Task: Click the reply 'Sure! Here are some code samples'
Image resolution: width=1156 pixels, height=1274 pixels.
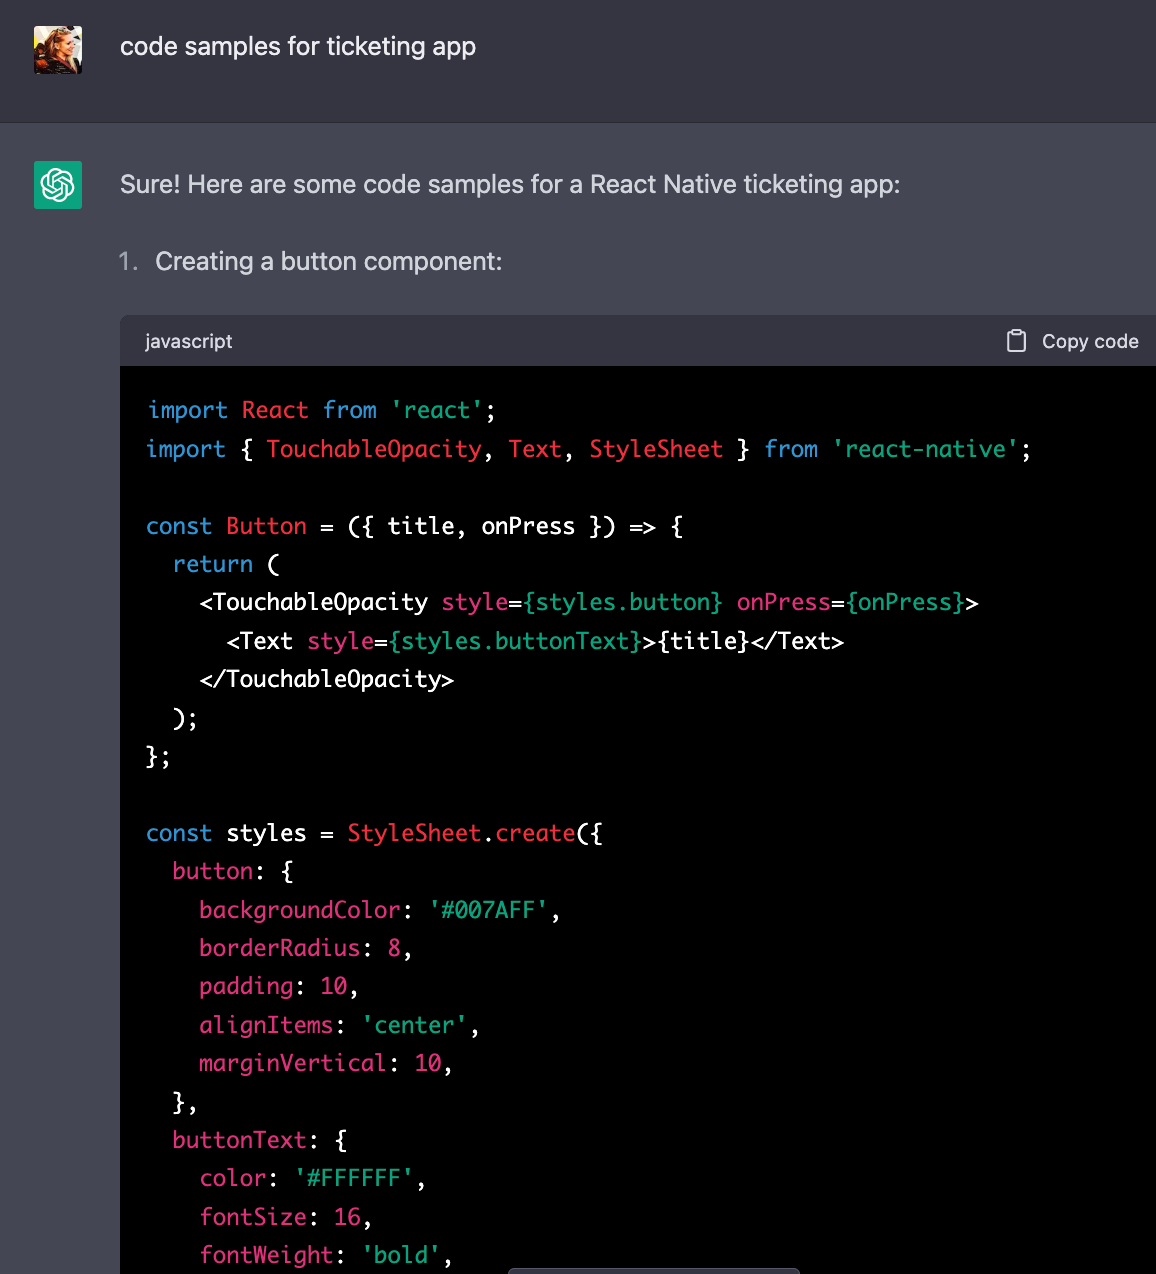Action: (510, 185)
